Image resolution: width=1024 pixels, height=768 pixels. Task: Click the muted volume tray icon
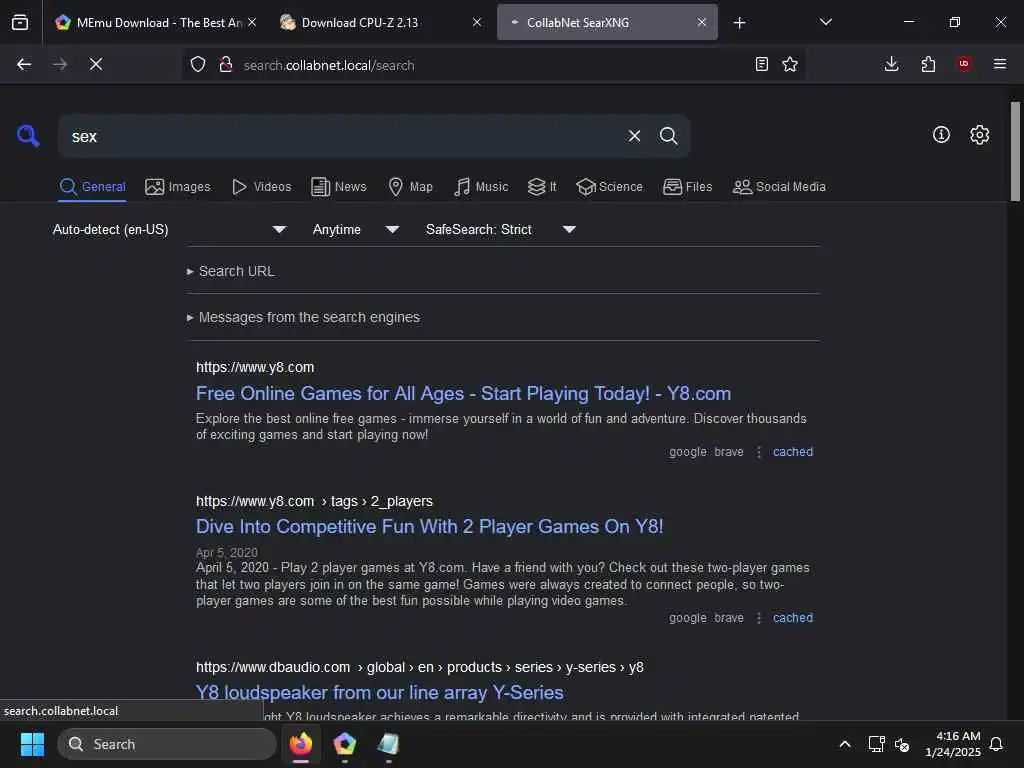(903, 744)
